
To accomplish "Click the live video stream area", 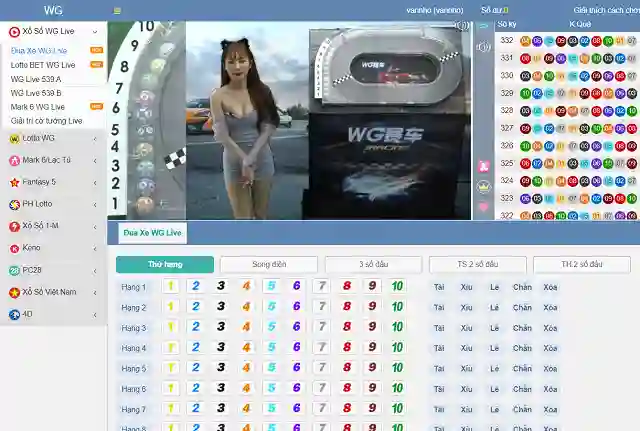I will click(289, 120).
